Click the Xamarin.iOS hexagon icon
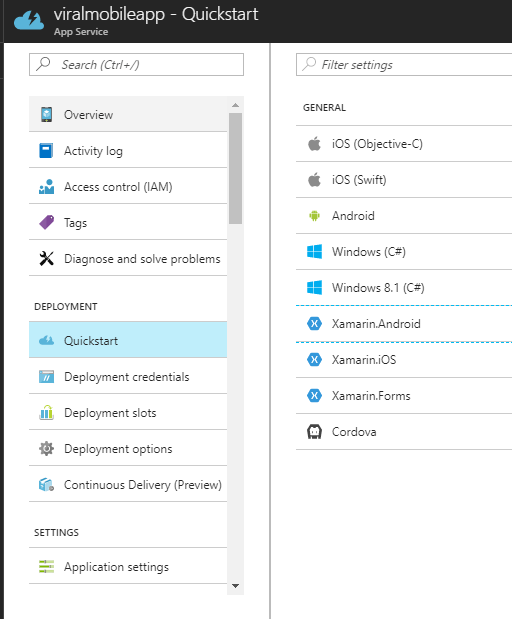512x619 pixels. pos(314,360)
